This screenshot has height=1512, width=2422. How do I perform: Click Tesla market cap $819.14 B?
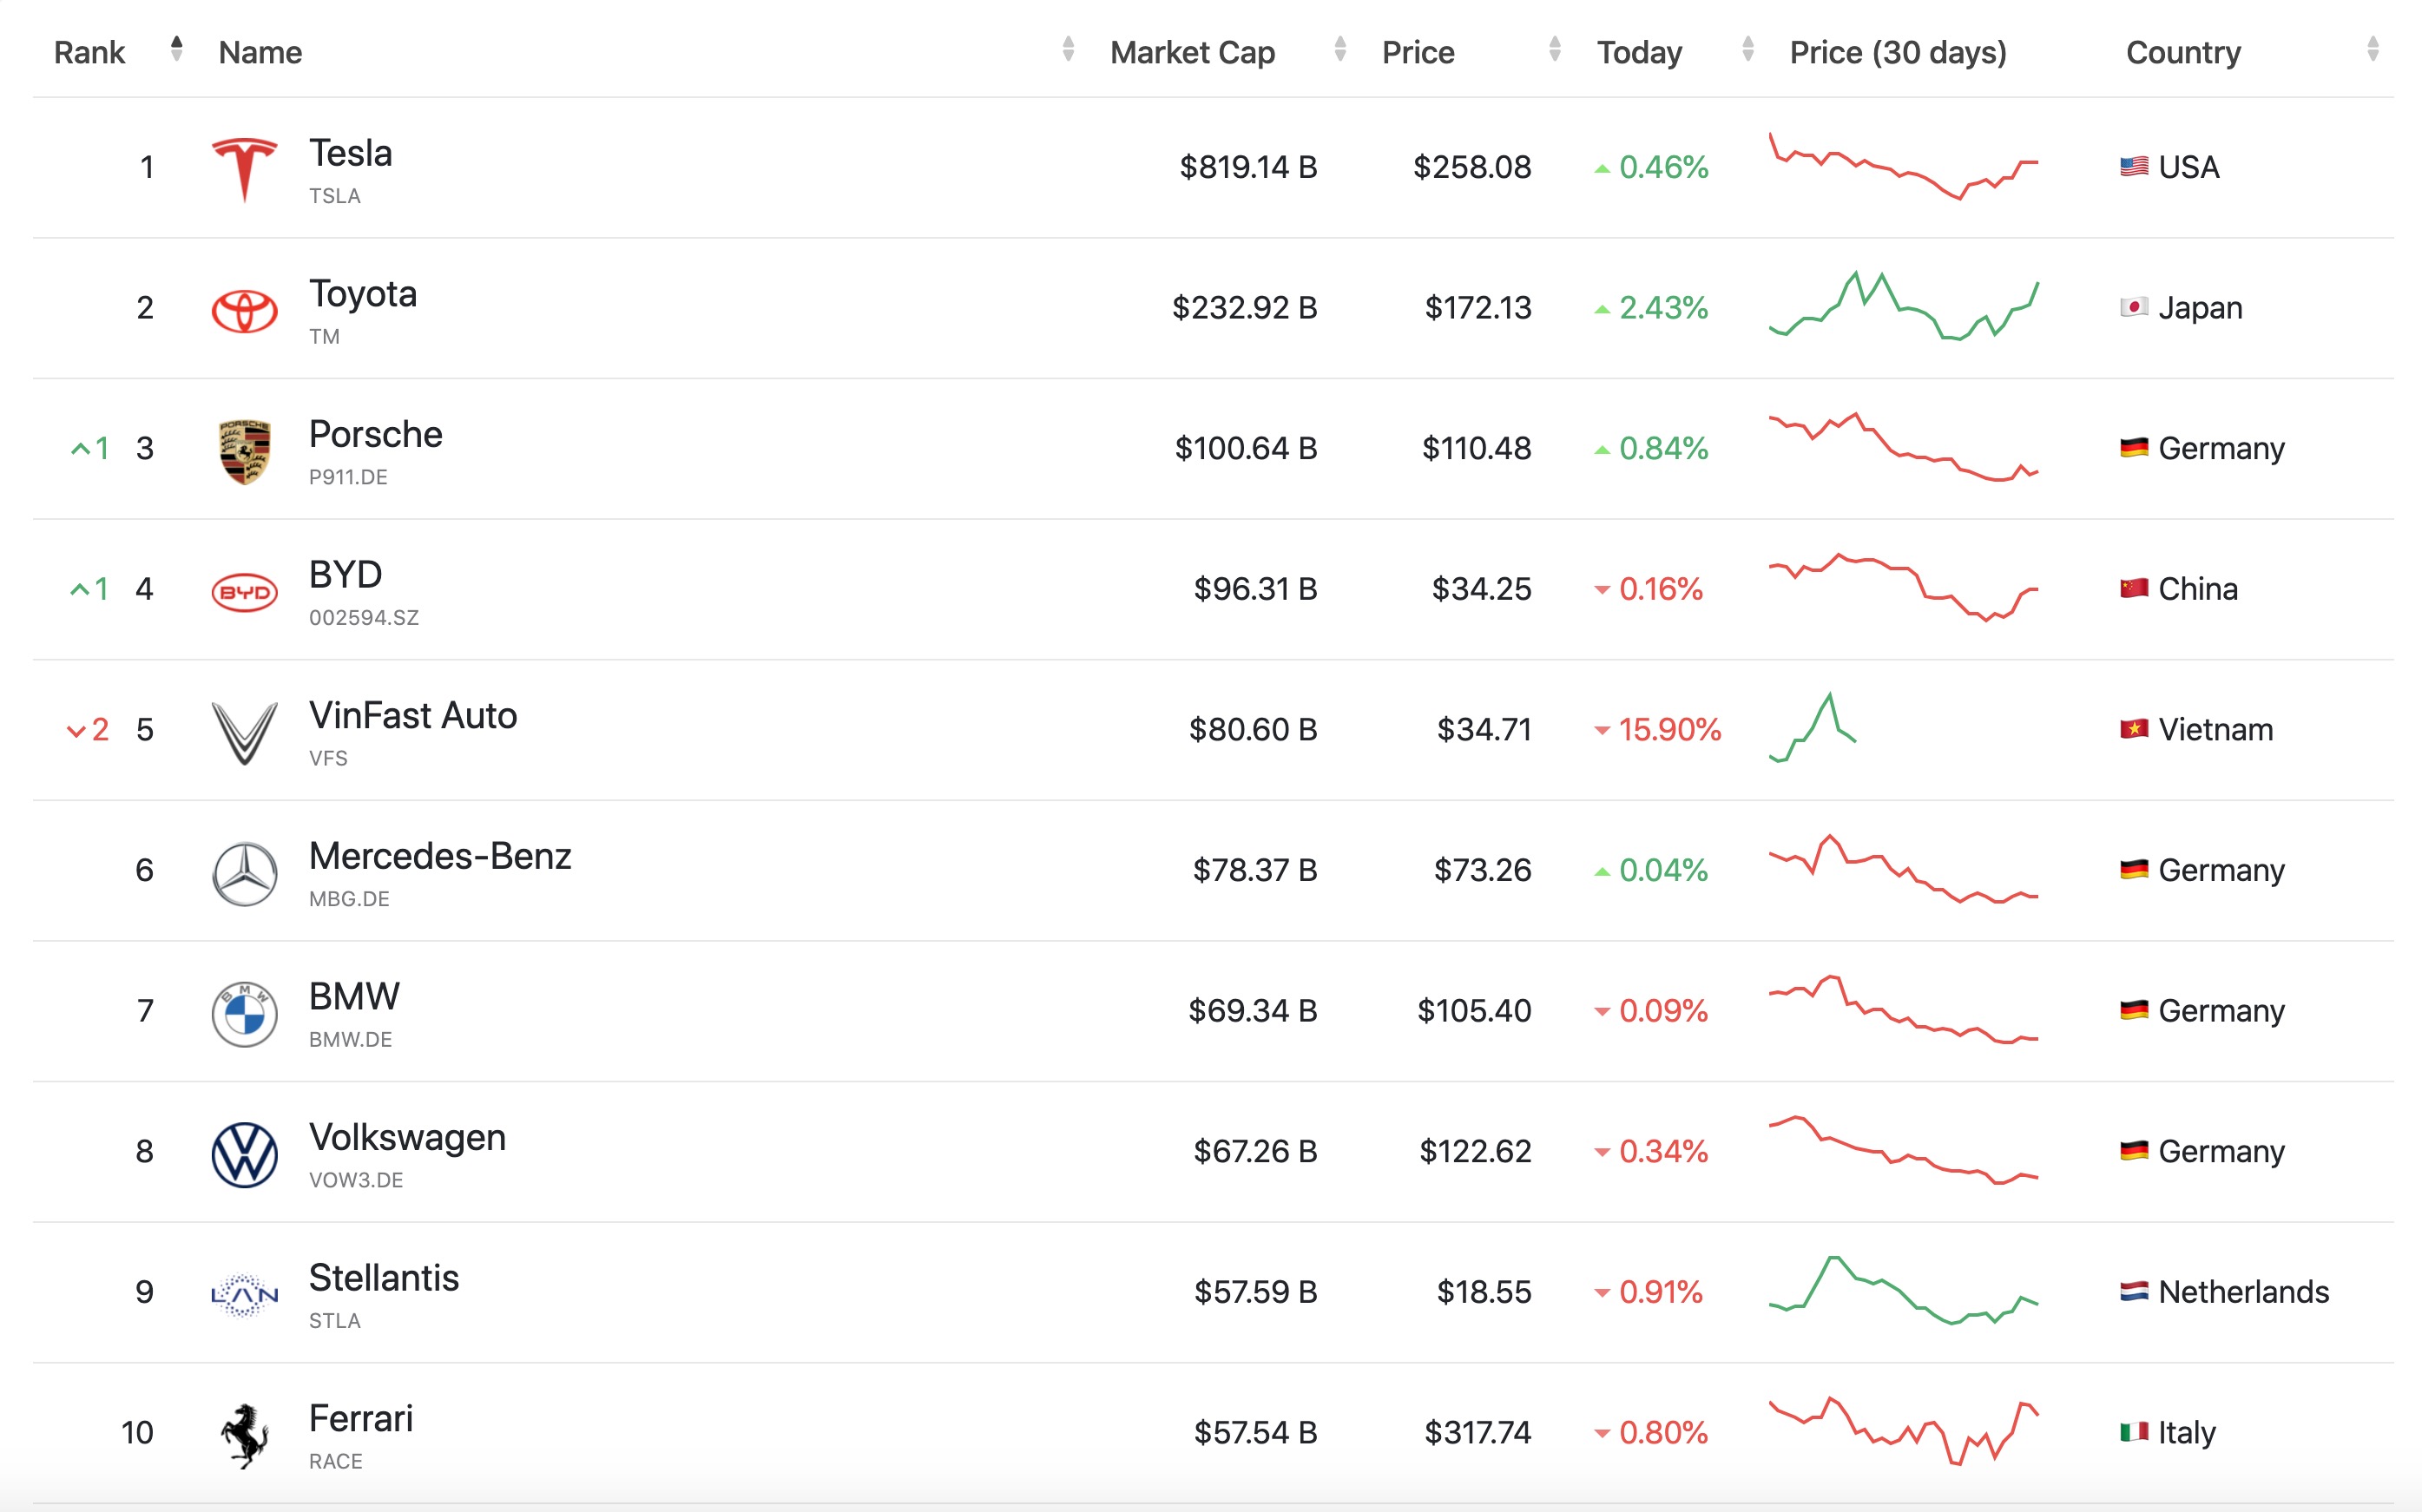pos(1248,166)
